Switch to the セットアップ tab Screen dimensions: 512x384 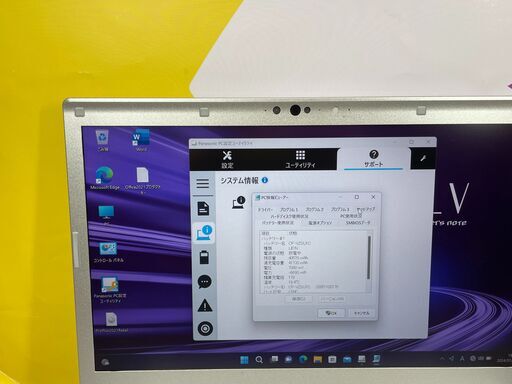click(366, 210)
